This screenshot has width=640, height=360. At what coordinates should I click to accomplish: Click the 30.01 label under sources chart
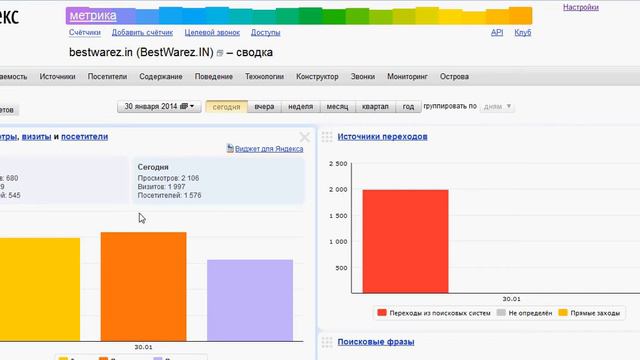point(511,299)
